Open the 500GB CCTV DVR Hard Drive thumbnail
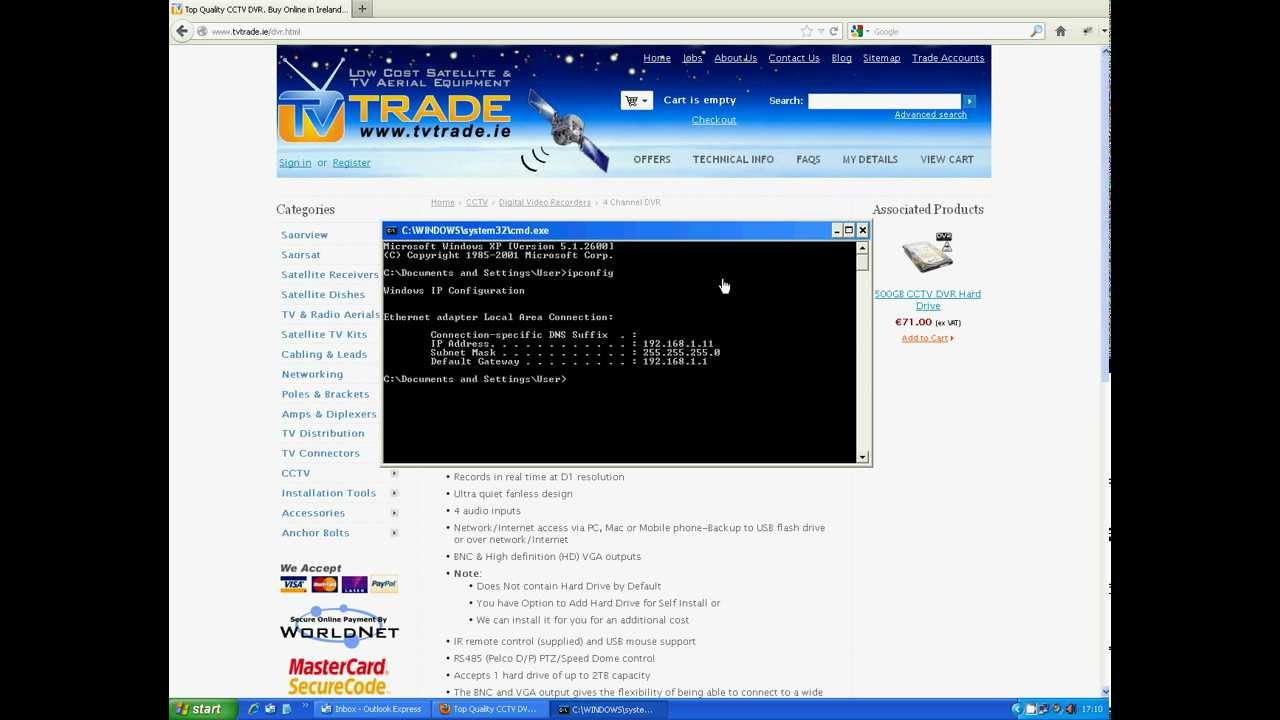 point(927,253)
